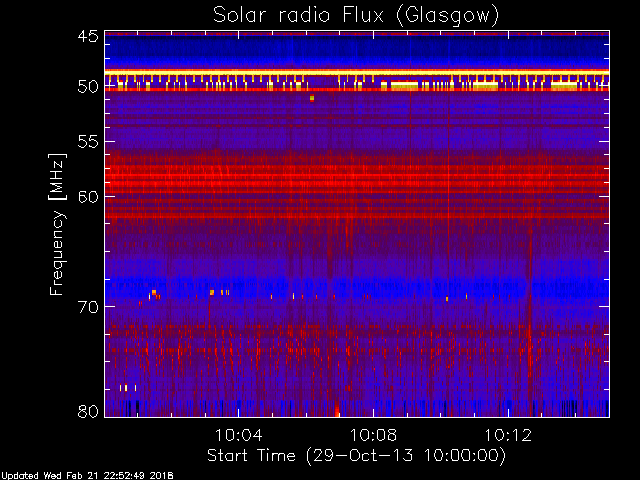Select the 80 MHz frequency axis label
The image size is (640, 480).
coord(88,411)
